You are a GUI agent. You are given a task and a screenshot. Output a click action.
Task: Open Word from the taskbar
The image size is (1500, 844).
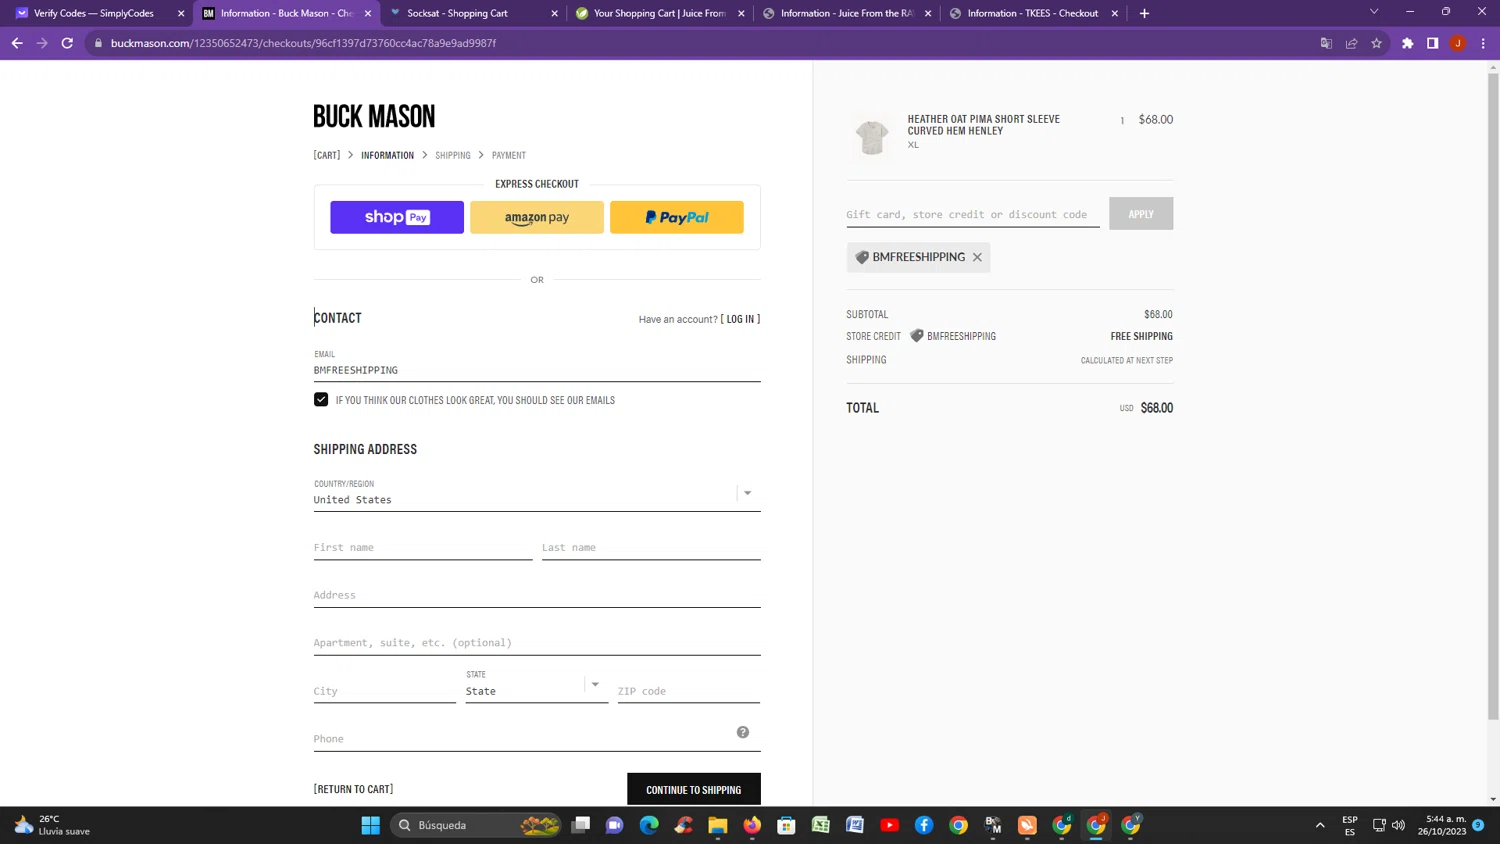855,825
